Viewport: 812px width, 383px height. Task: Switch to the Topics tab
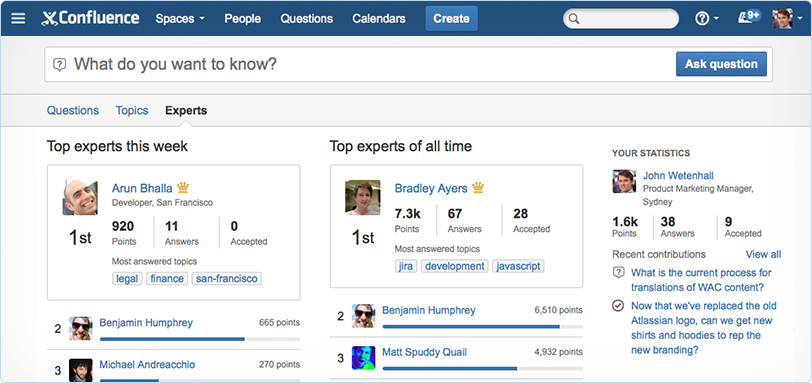click(132, 110)
